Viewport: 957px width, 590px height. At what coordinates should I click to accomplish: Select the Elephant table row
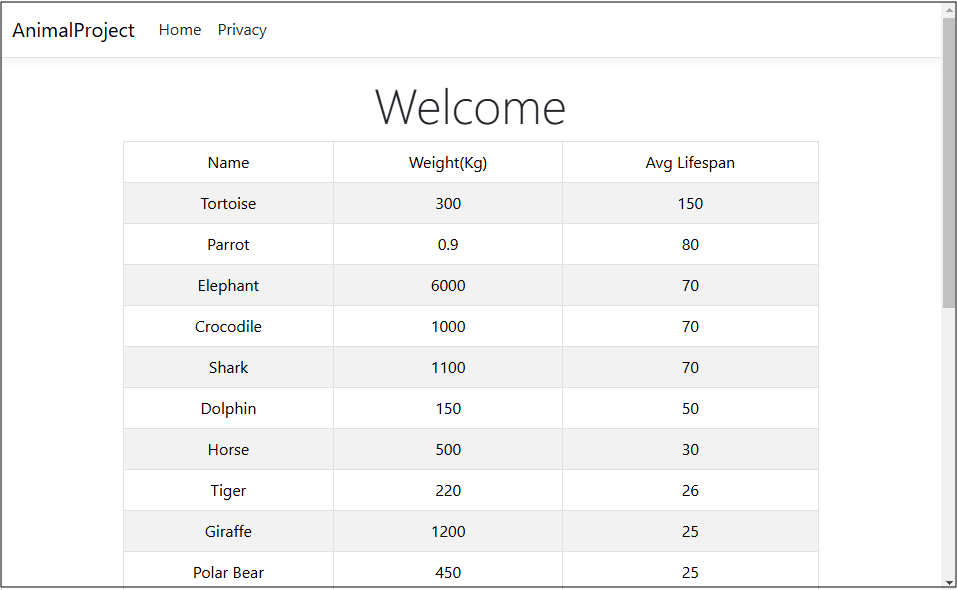(x=228, y=285)
